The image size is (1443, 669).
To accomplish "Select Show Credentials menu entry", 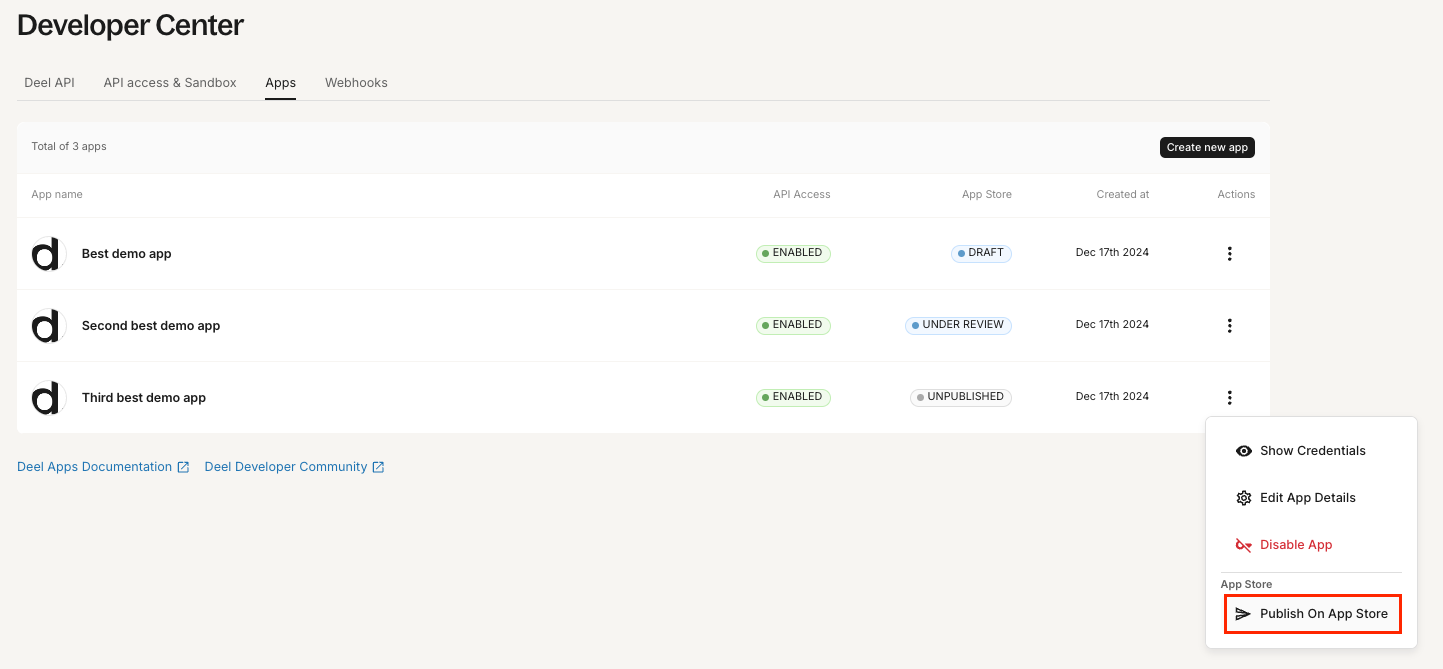I will pyautogui.click(x=1312, y=451).
